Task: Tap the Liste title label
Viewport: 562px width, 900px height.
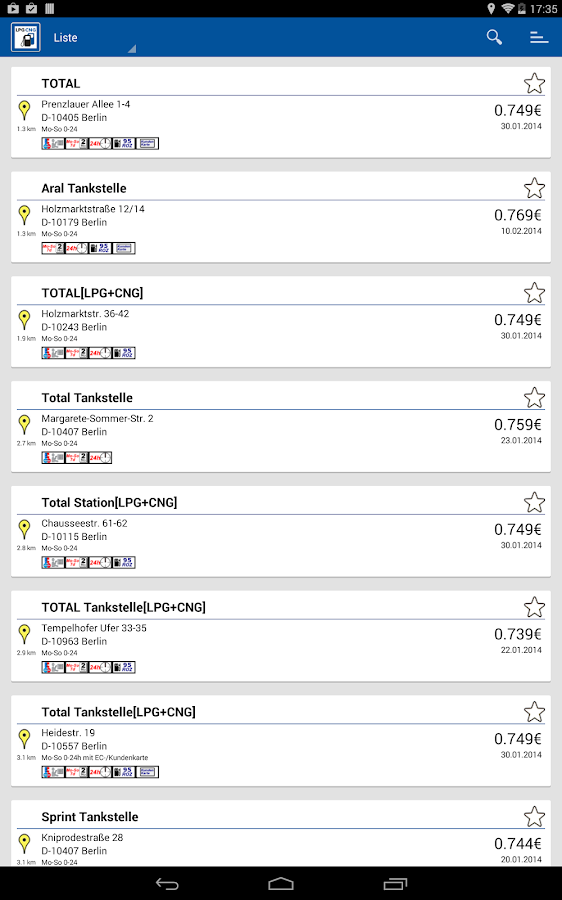Action: pyautogui.click(x=65, y=37)
